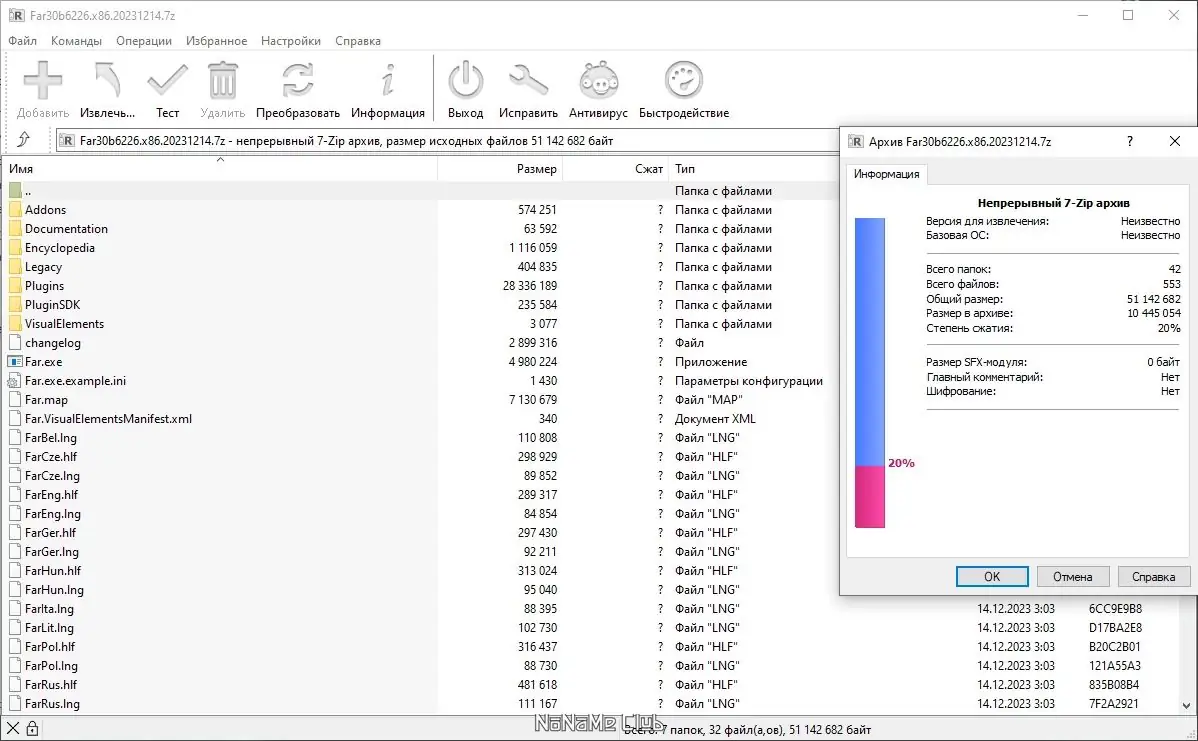Viewport: 1198px width, 741px height.
Task: Click the drive icon in status bar
Action: pyautogui.click(x=13, y=729)
